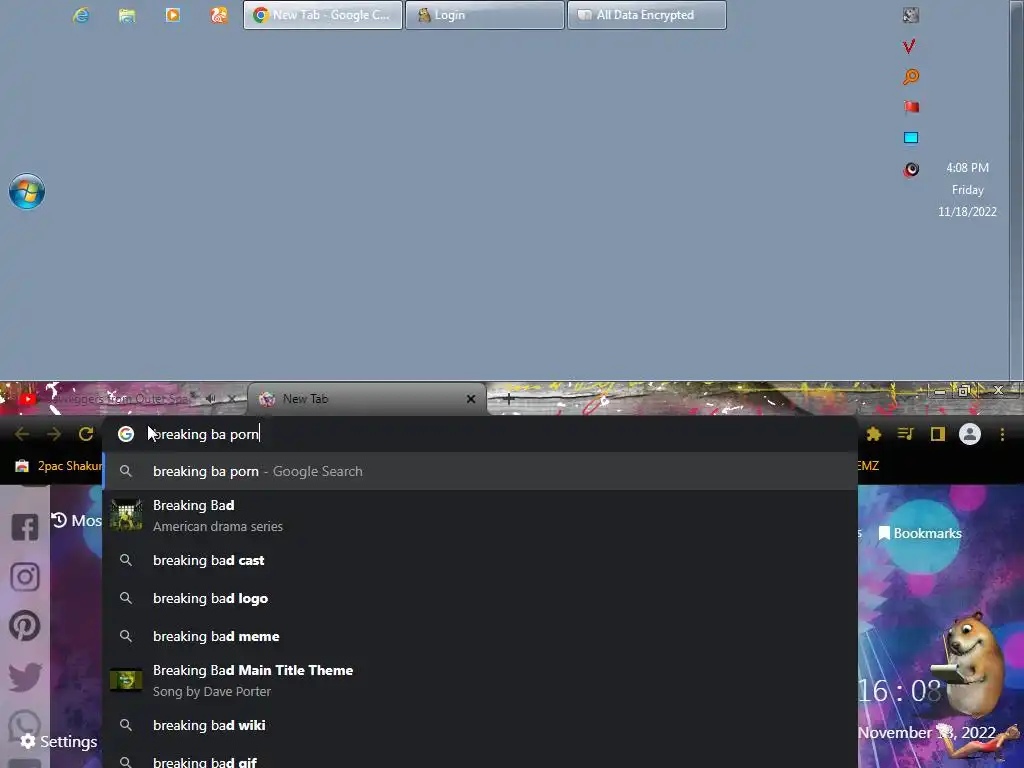Open the Chrome extensions puzzle icon

pos(873,434)
